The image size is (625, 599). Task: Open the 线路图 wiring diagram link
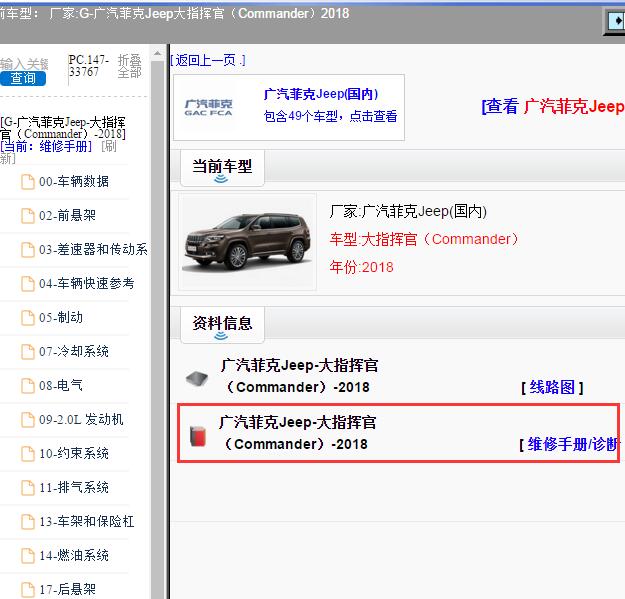[x=552, y=387]
